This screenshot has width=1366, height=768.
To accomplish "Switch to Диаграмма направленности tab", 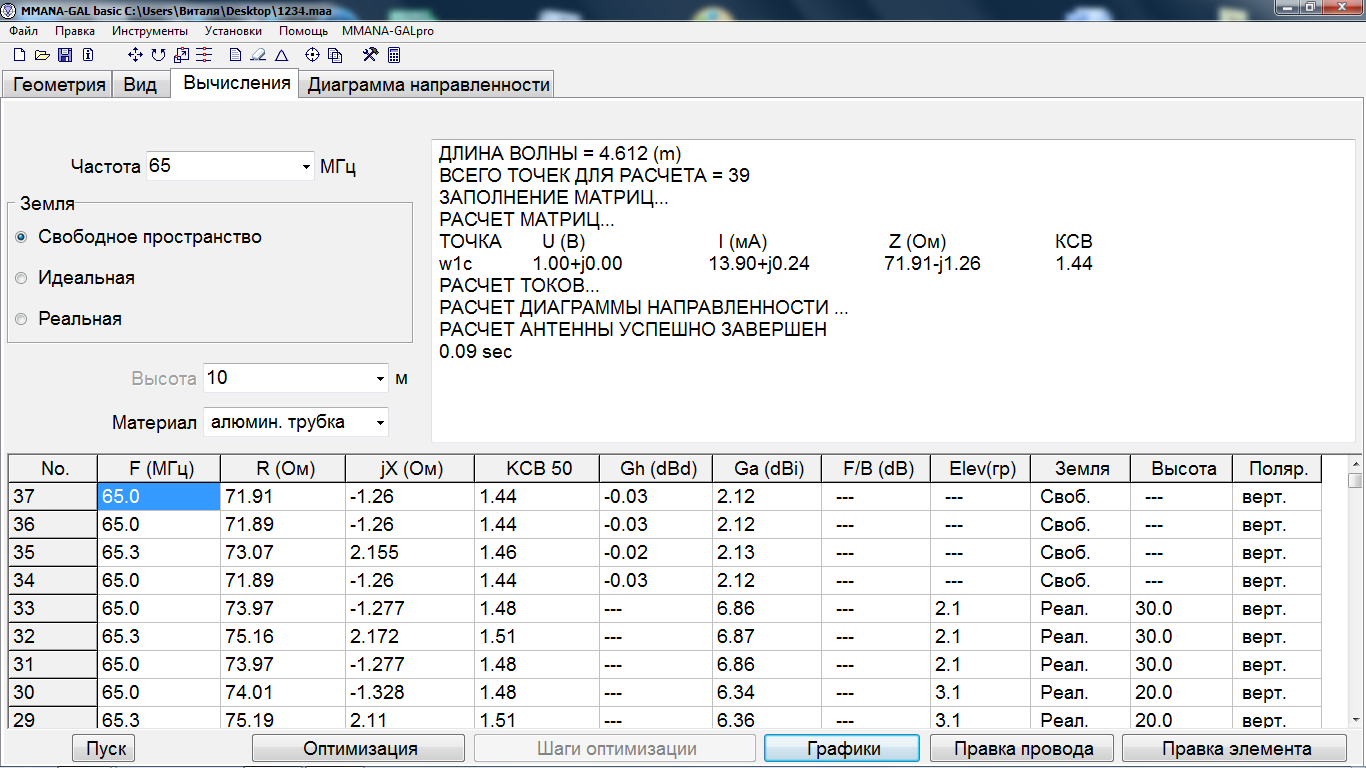I will click(x=428, y=85).
